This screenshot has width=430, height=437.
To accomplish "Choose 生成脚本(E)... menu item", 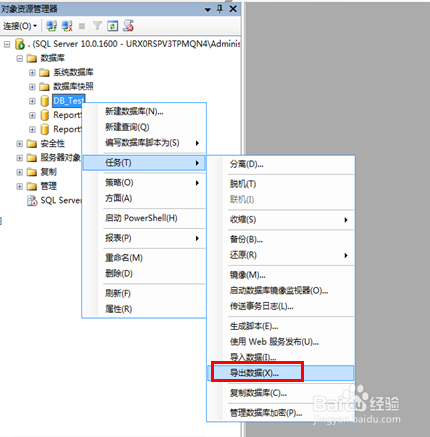I will pos(281,326).
